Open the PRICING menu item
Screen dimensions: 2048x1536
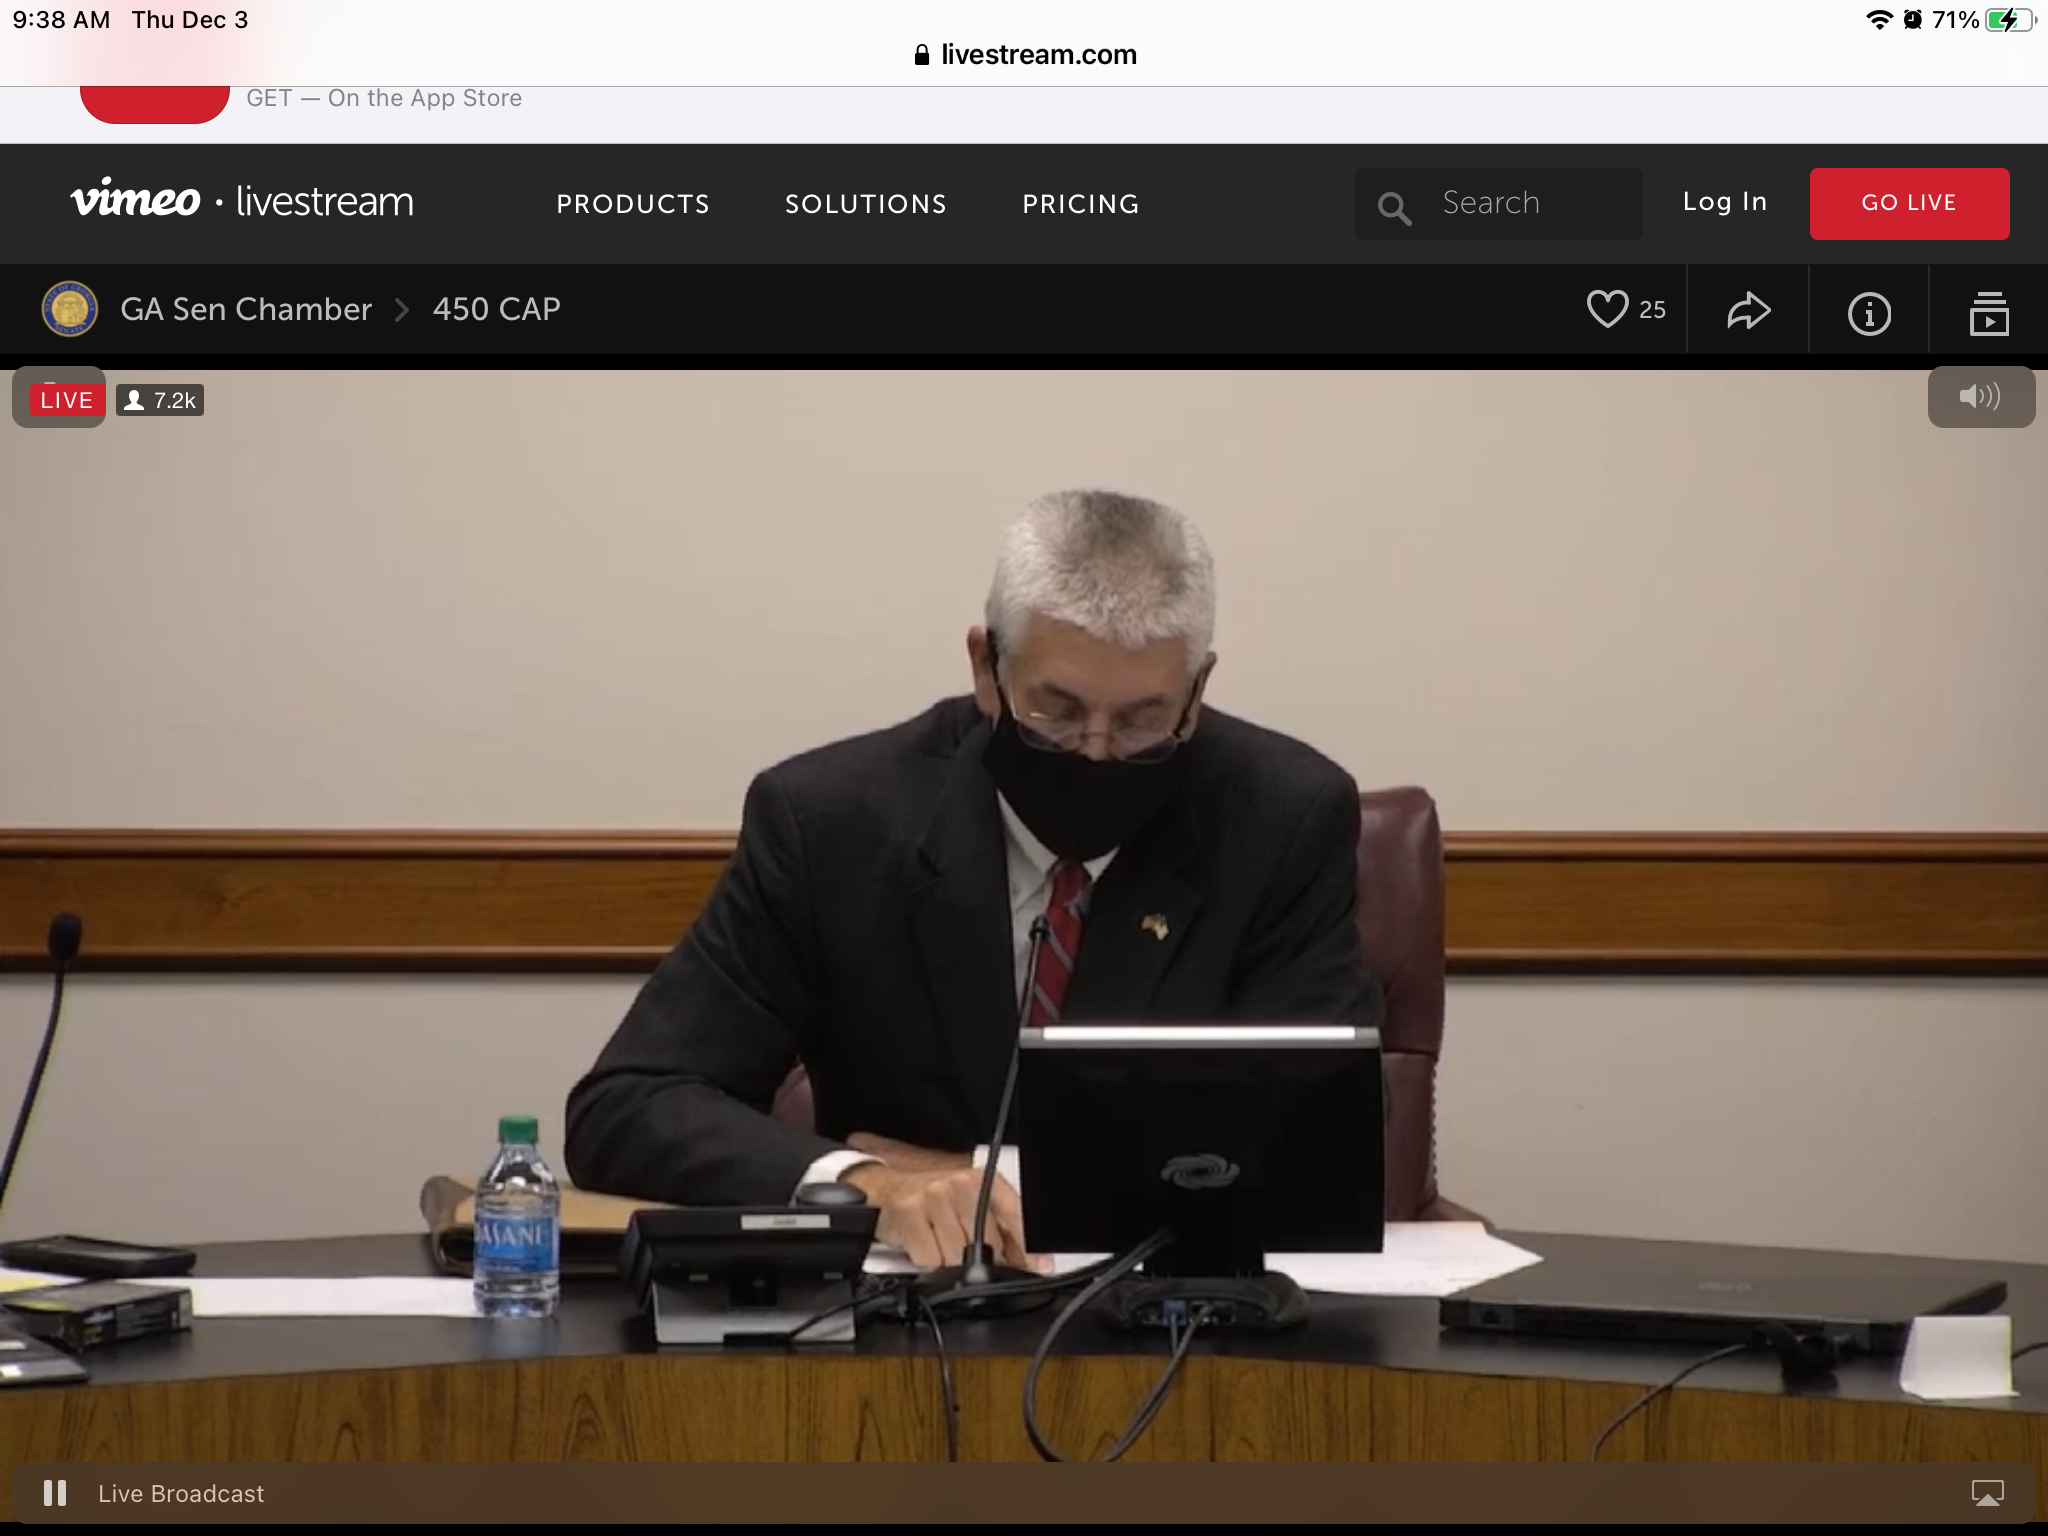click(x=1080, y=204)
